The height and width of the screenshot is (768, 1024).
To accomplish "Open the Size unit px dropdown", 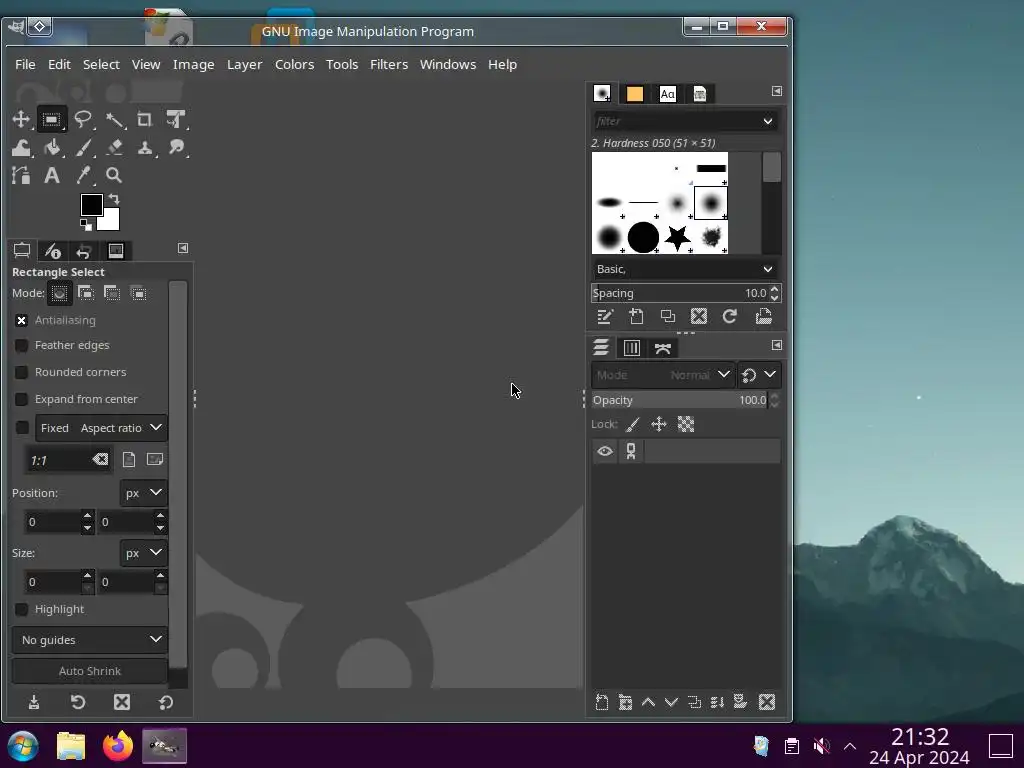I will click(144, 552).
